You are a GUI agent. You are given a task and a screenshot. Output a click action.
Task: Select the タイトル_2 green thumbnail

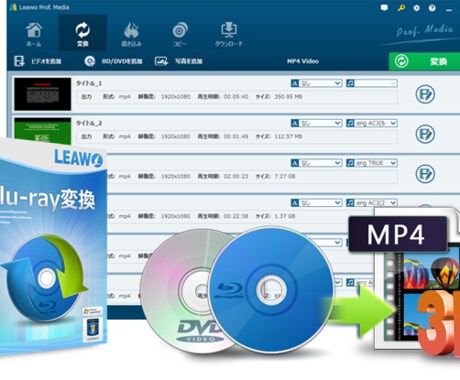click(x=43, y=130)
